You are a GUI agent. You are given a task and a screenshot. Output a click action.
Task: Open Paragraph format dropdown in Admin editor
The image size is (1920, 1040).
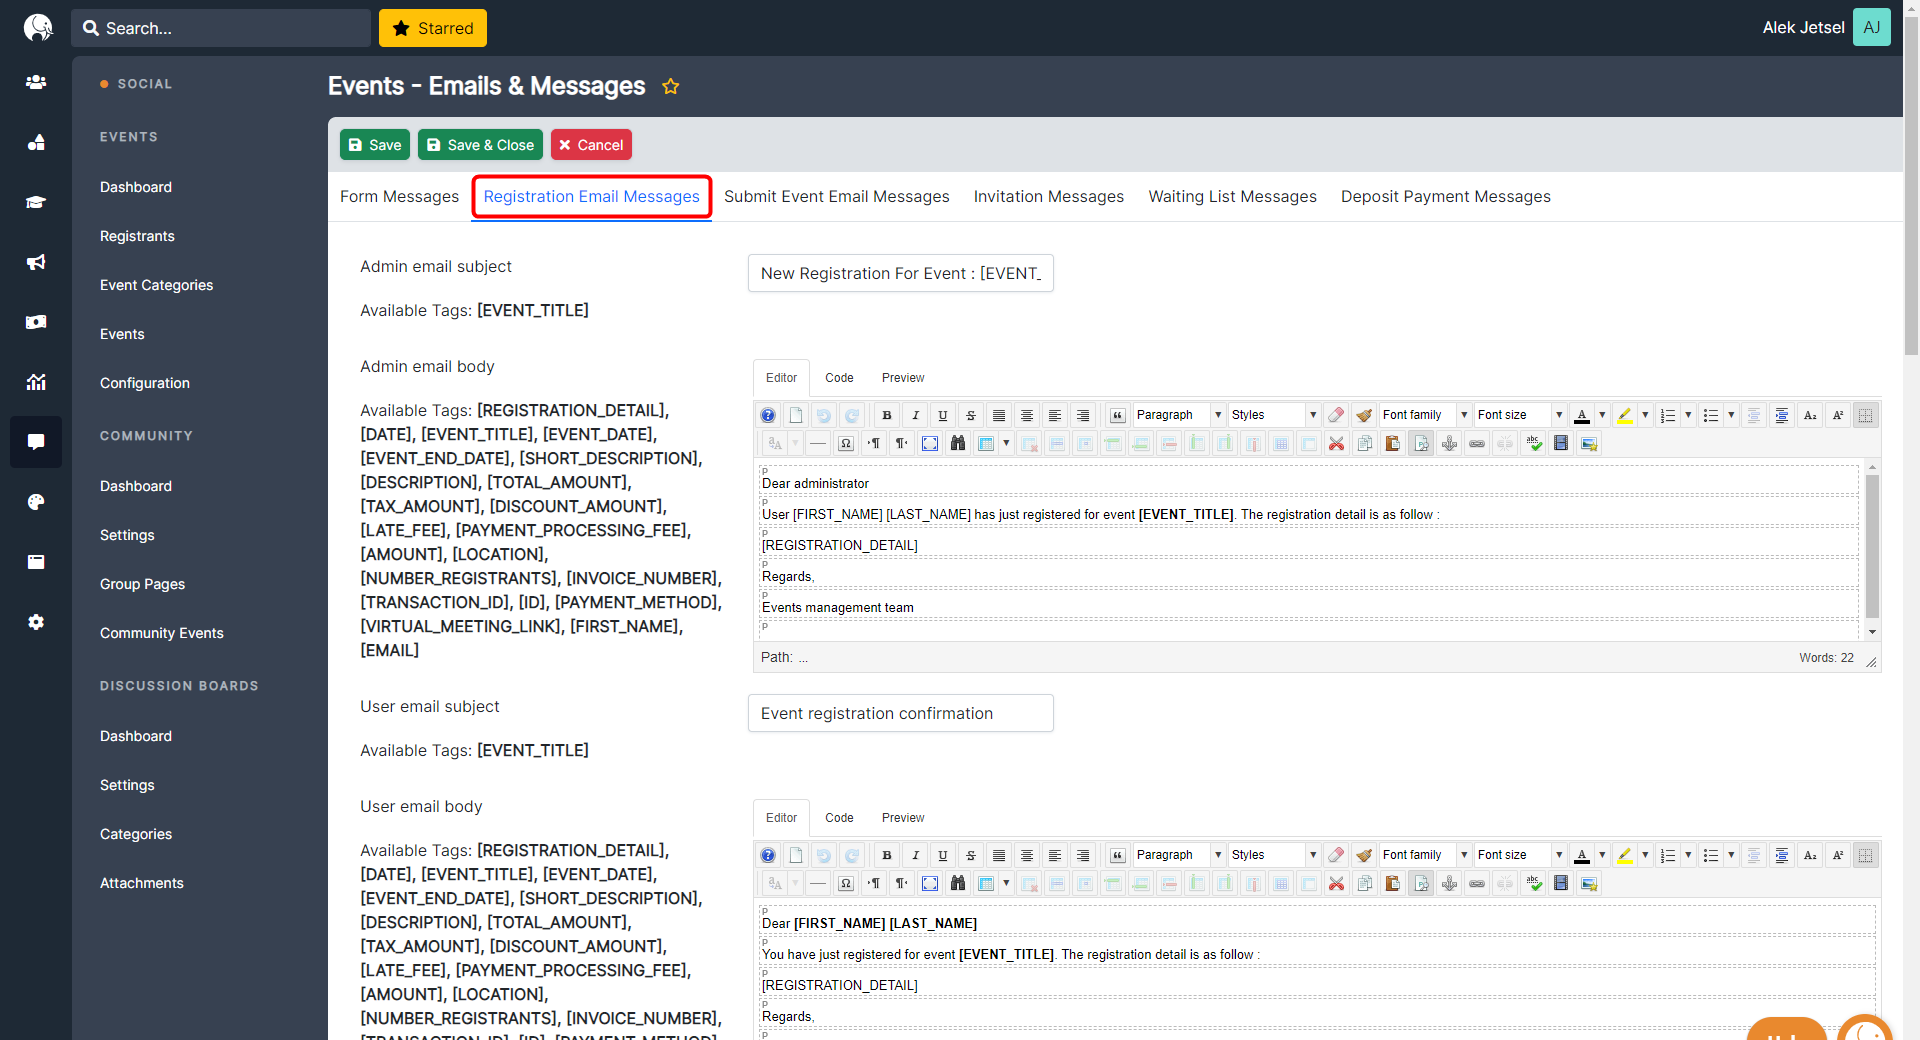[1179, 415]
